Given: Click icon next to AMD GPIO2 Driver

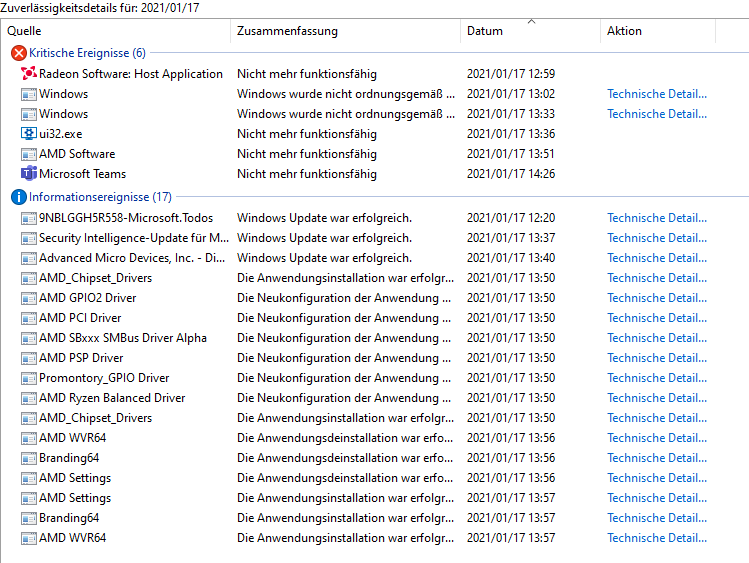Looking at the screenshot, I should coord(29,298).
